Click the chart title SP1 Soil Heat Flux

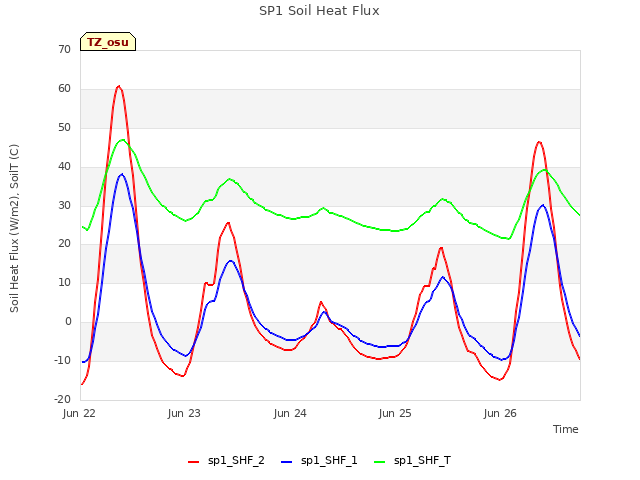click(319, 11)
